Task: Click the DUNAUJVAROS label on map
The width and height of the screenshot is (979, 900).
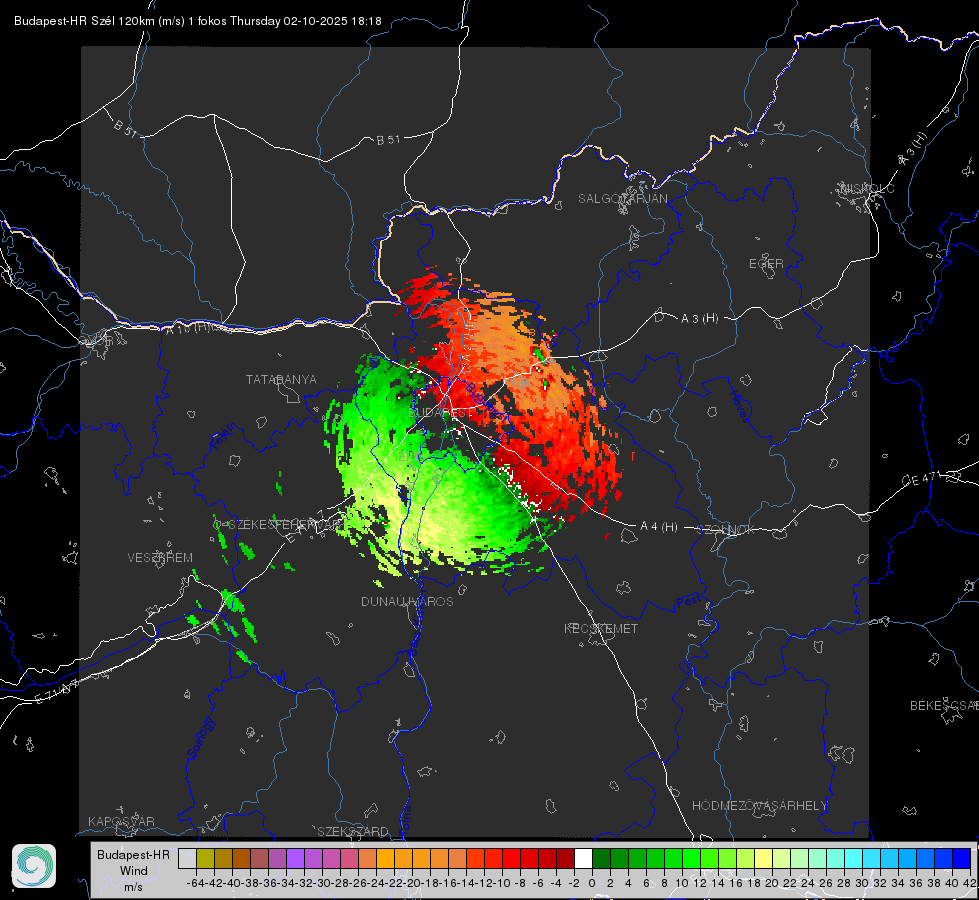Action: point(407,601)
